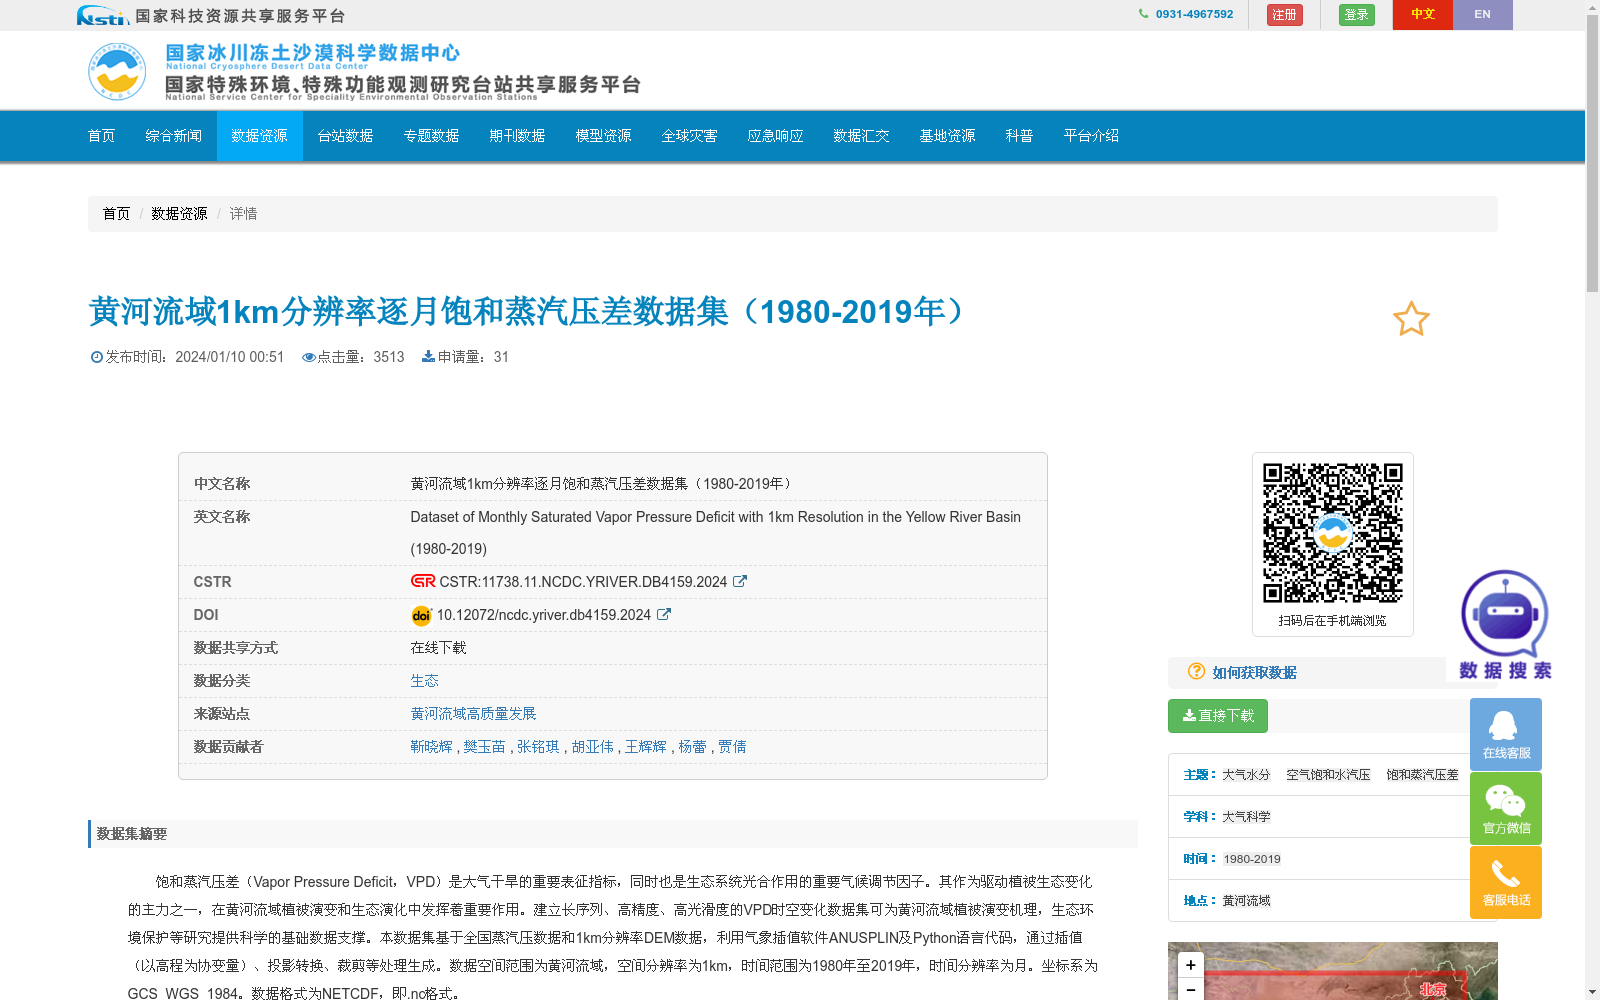The image size is (1600, 1000).
Task: Click the 点击量 eye views icon
Action: [x=309, y=357]
